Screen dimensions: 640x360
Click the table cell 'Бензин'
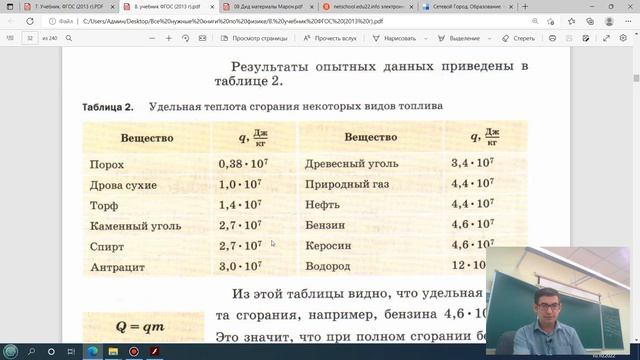tap(325, 225)
